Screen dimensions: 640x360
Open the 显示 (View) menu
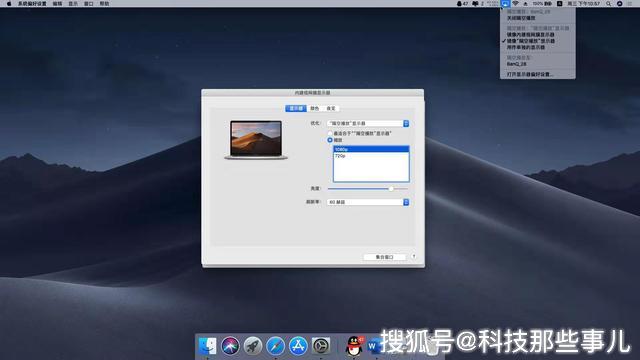(x=73, y=3)
